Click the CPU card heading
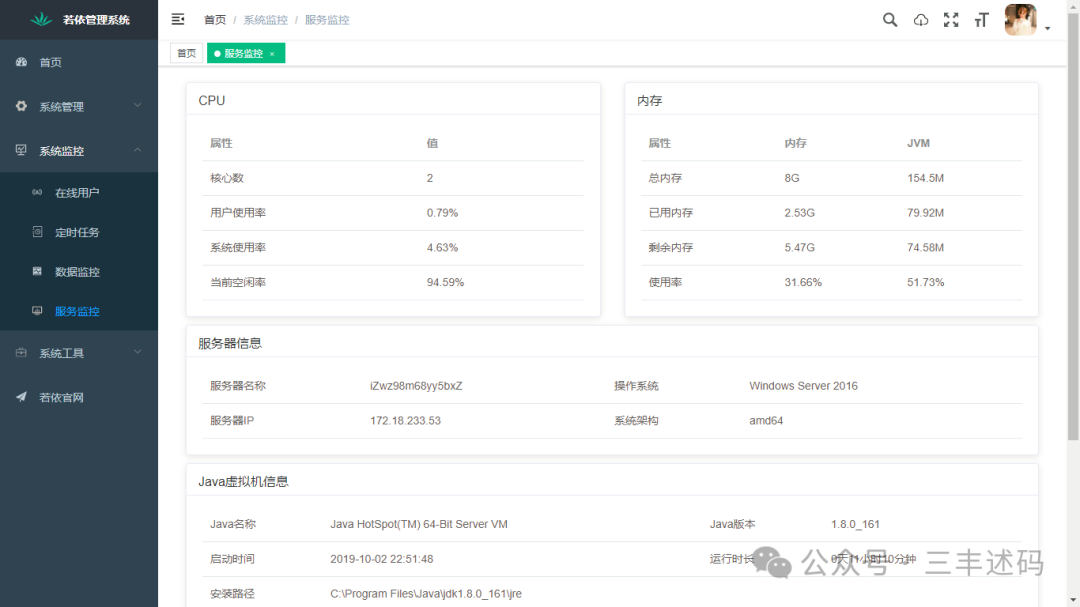This screenshot has height=607, width=1080. point(211,101)
